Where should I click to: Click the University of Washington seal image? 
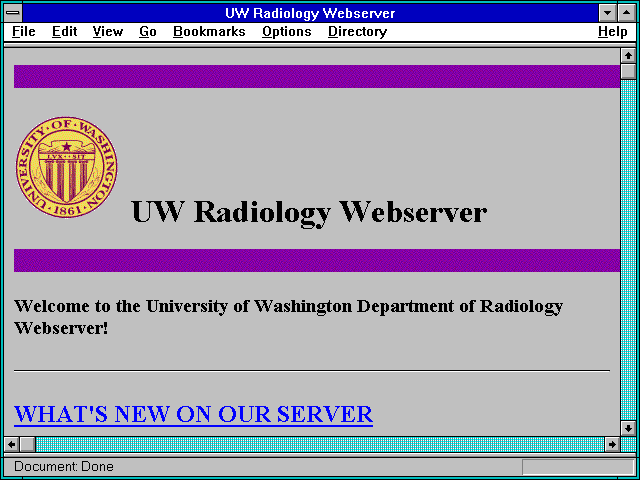tap(67, 167)
